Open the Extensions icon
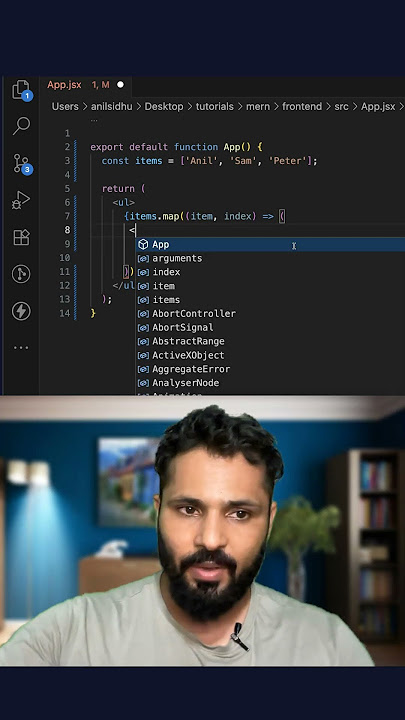Viewport: 405px width, 720px height. [x=21, y=237]
